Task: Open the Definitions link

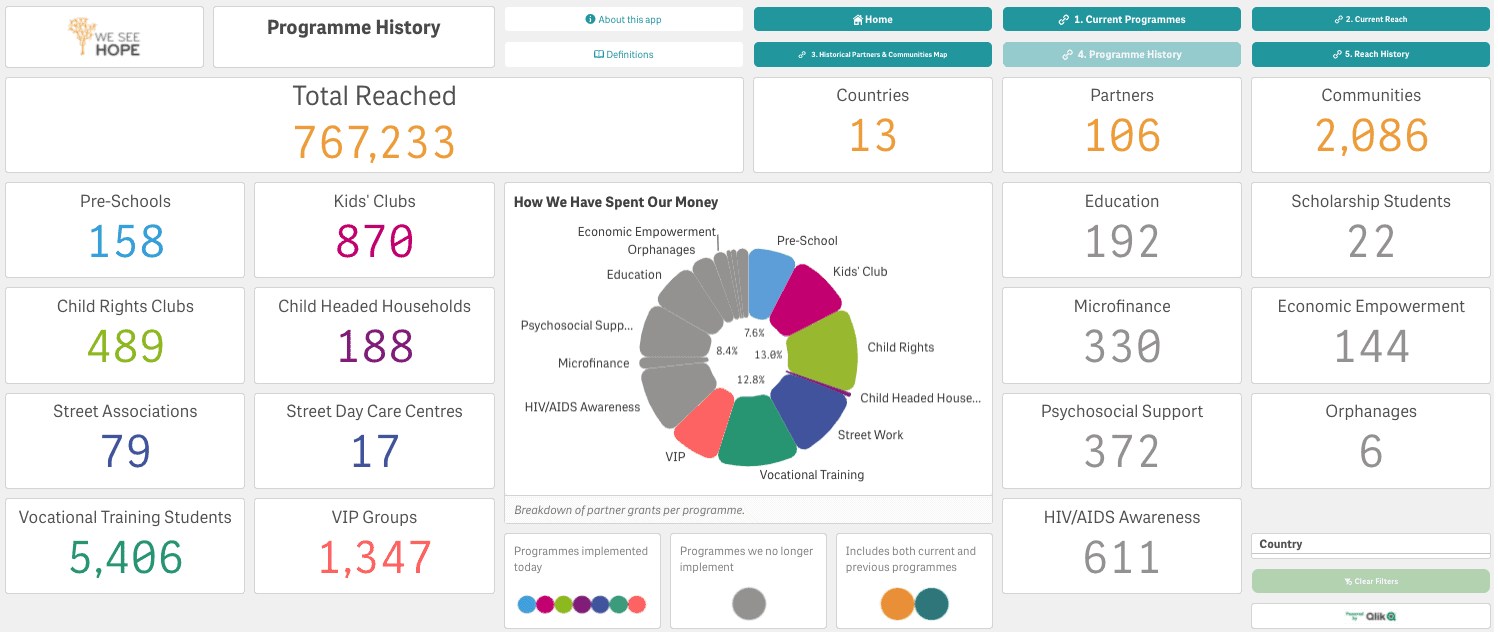Action: pos(624,54)
